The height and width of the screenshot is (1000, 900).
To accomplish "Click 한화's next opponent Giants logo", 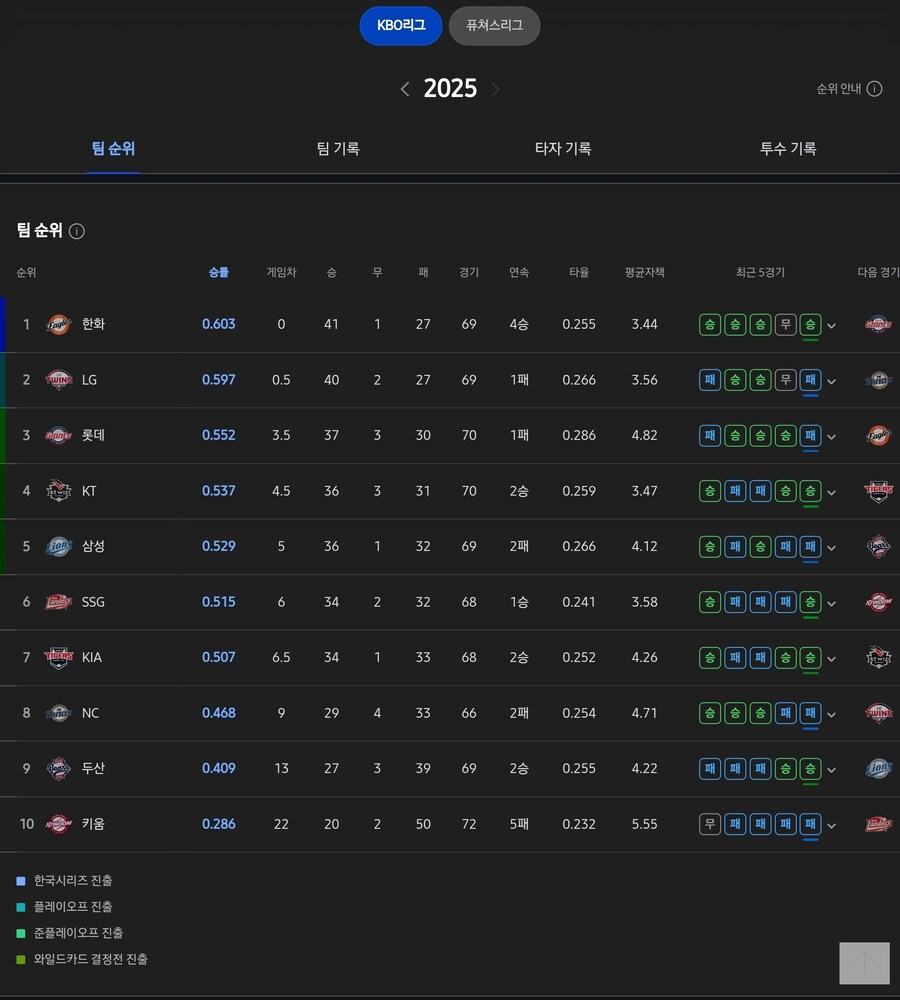I will click(878, 325).
